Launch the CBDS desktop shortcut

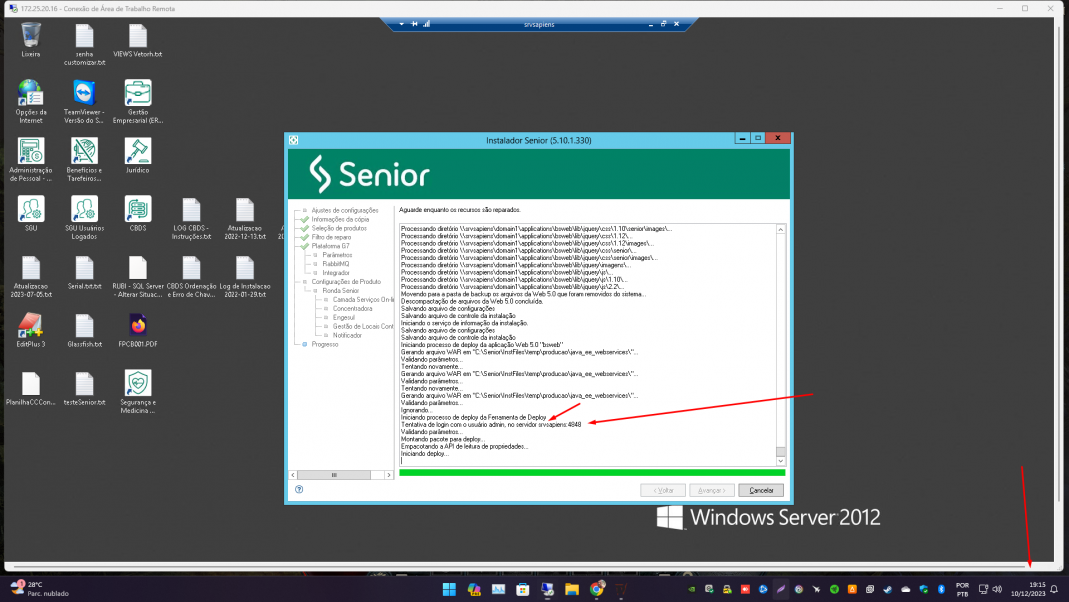(138, 213)
